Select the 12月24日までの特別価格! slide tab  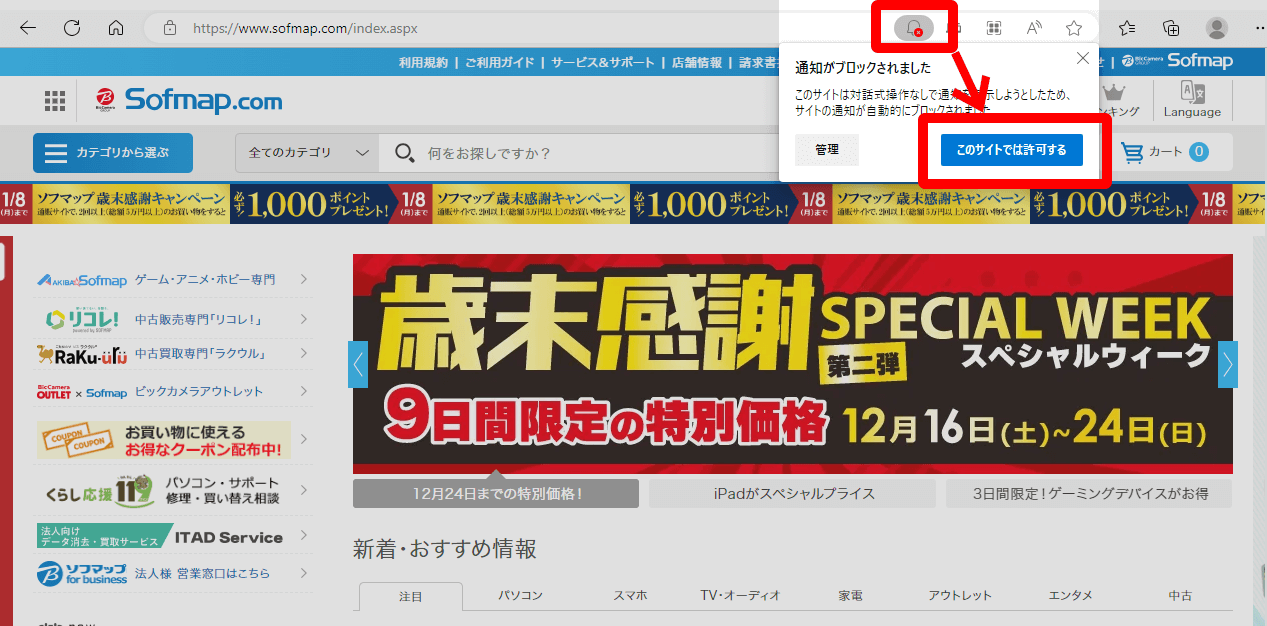click(496, 494)
